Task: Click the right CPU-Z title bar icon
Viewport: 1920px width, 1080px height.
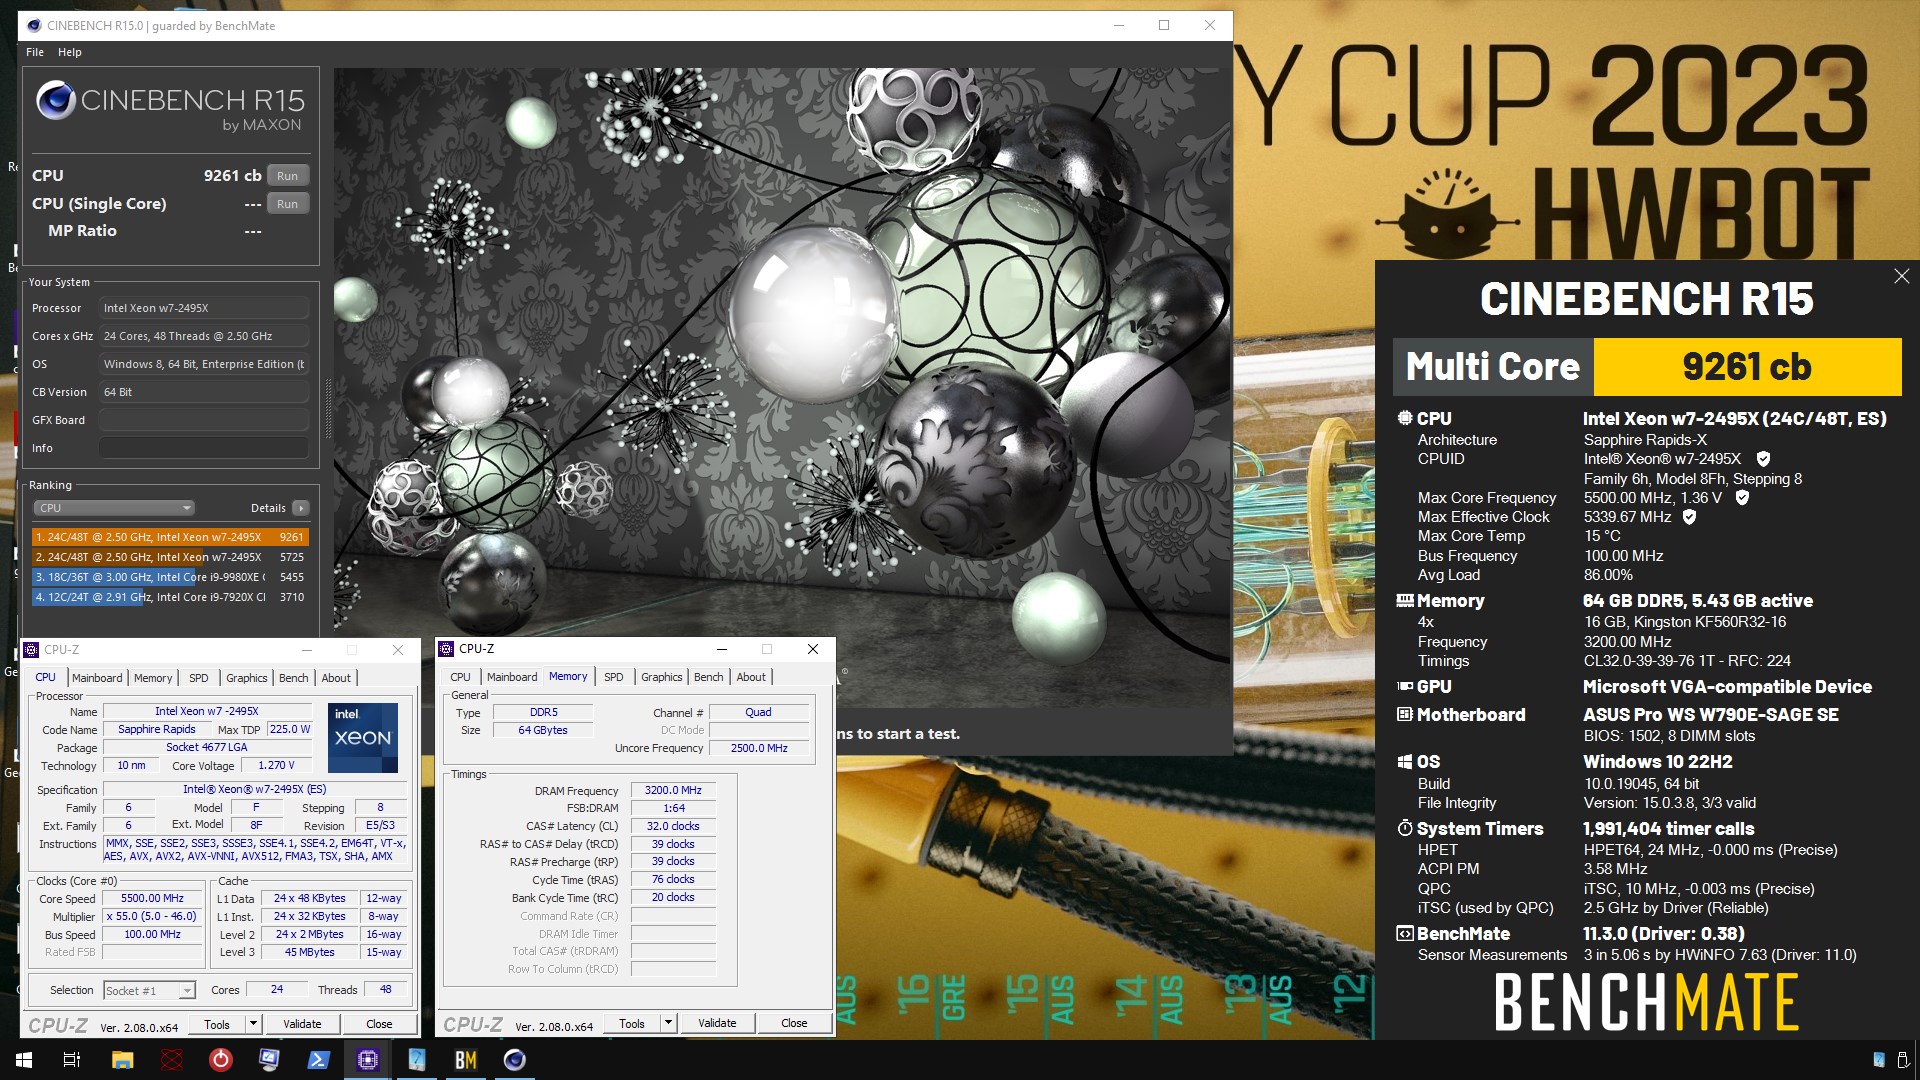Action: (x=447, y=649)
